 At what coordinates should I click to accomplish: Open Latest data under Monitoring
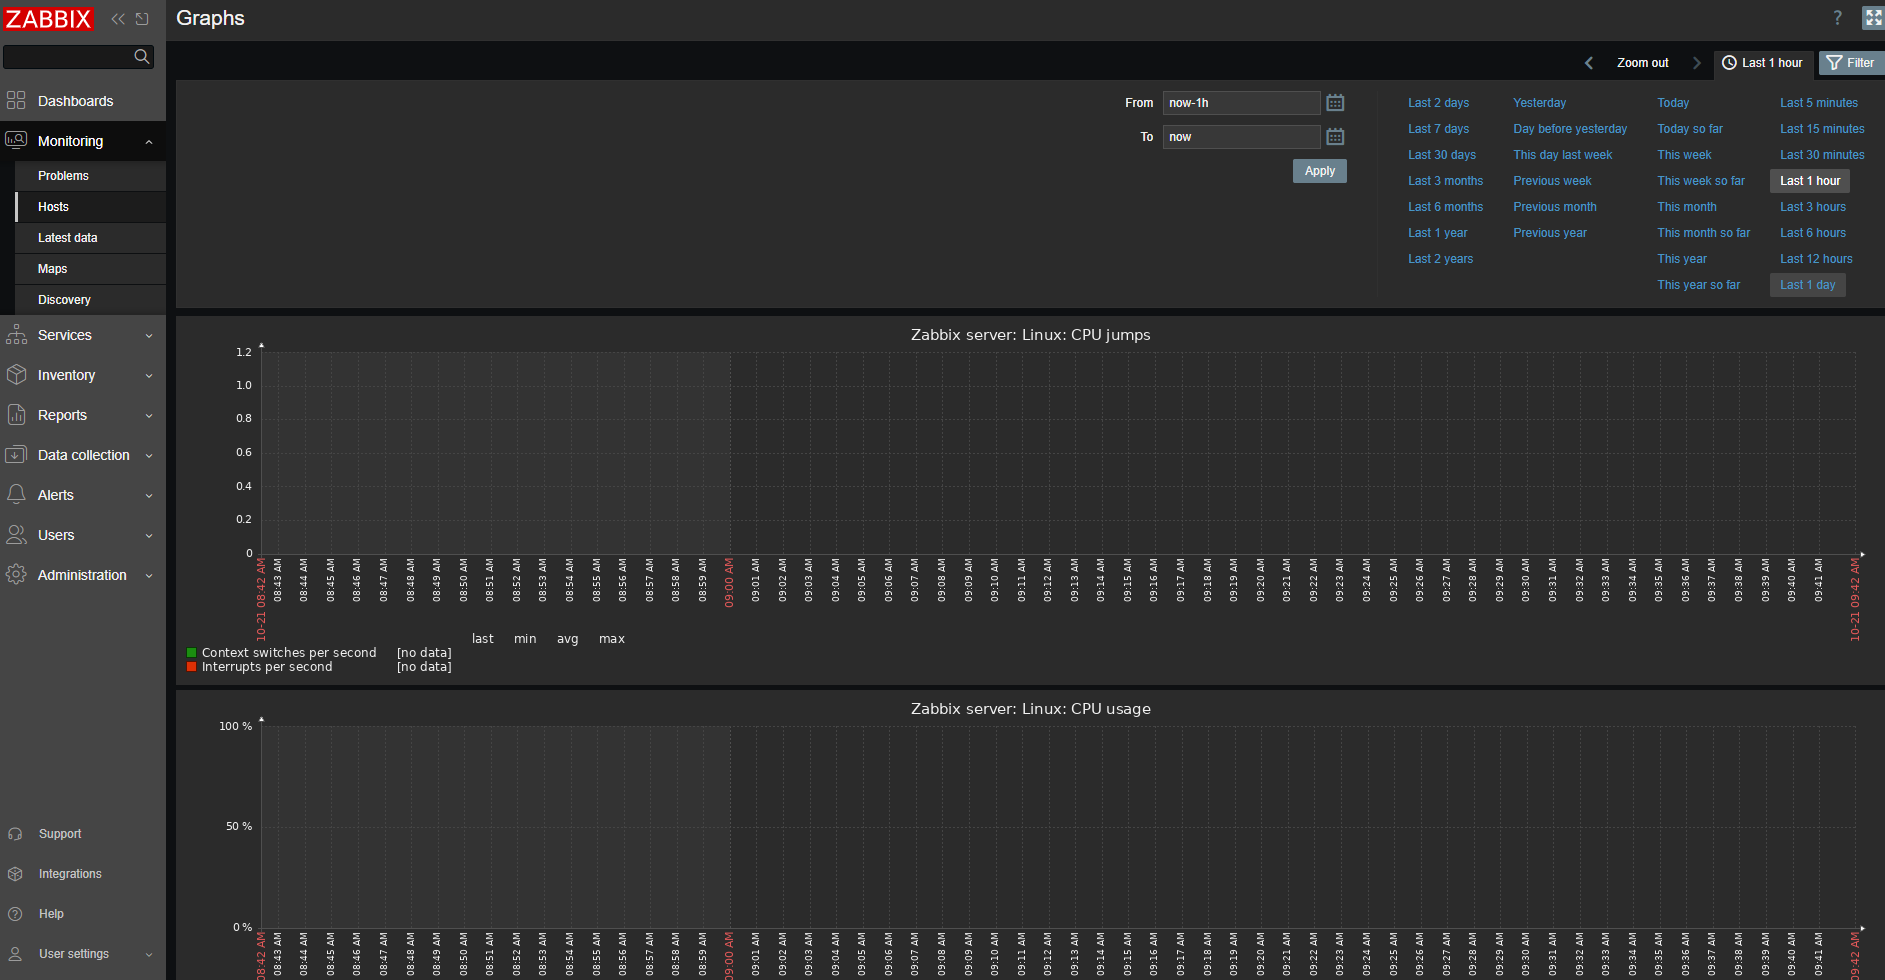[x=68, y=238]
